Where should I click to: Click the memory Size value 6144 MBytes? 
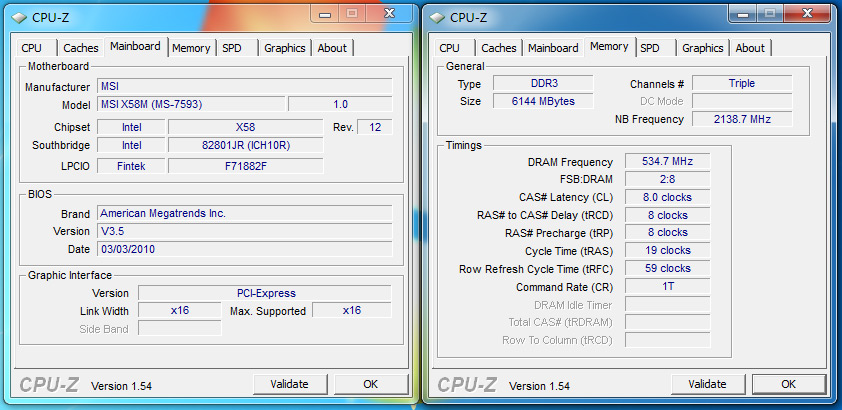click(543, 101)
